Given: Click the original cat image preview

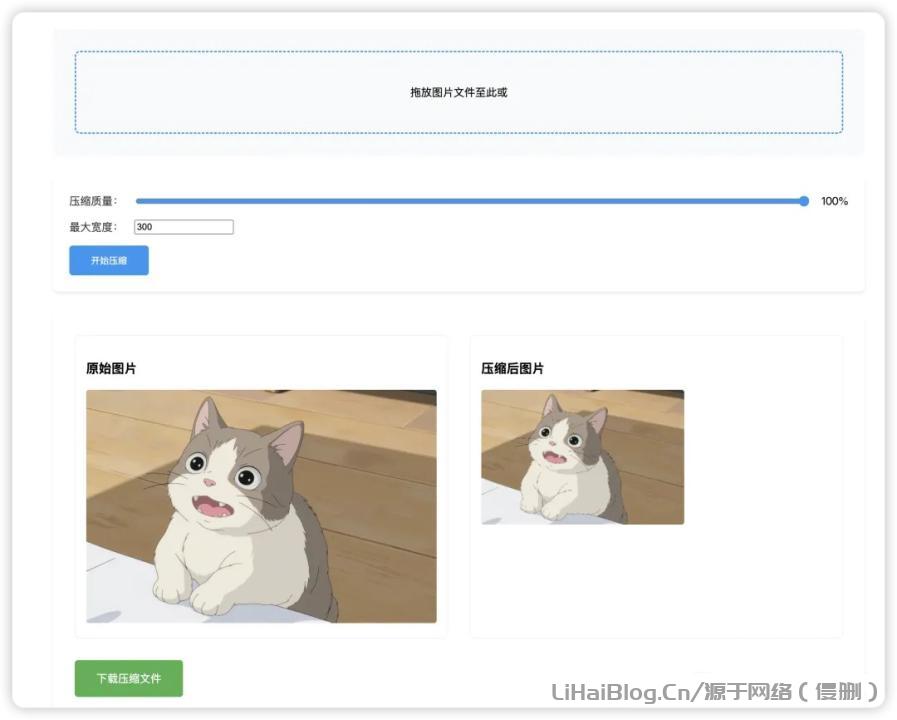Looking at the screenshot, I should point(261,506).
